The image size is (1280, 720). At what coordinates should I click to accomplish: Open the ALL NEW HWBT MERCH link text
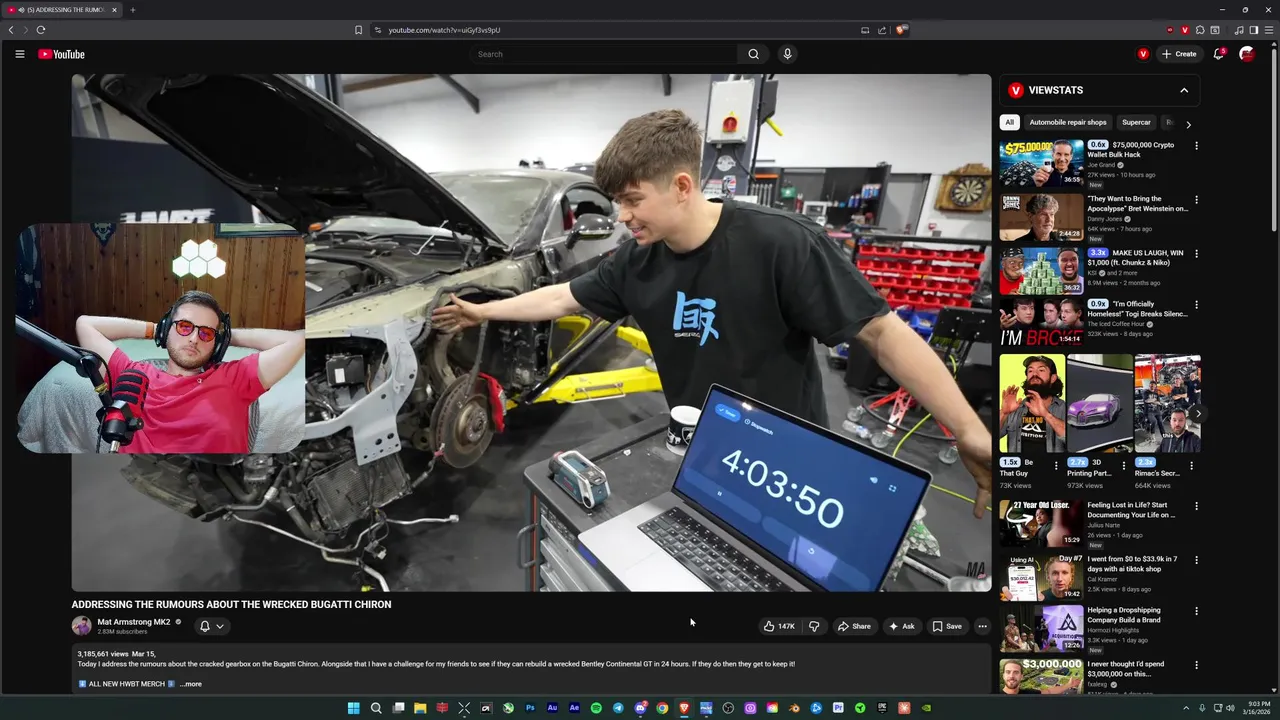click(126, 684)
